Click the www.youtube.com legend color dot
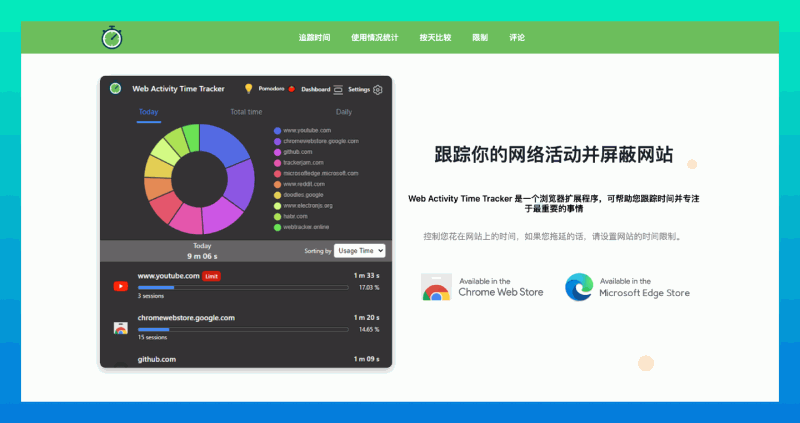Viewport: 800px width, 423px height. pyautogui.click(x=278, y=131)
